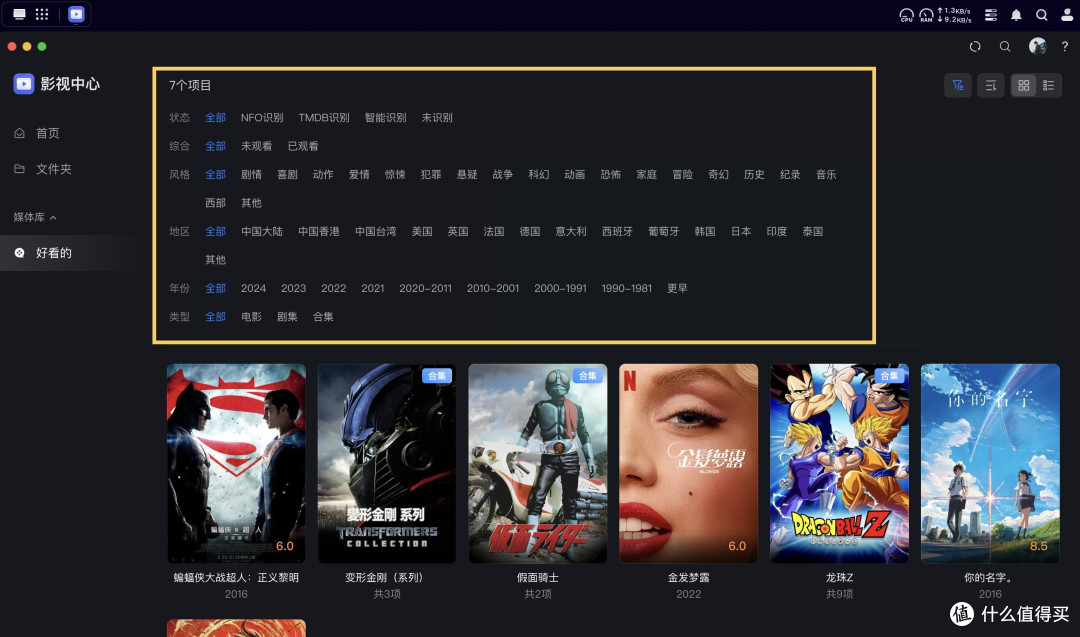The height and width of the screenshot is (637, 1080).
Task: Filter region by 中国香港
Action: pos(319,231)
